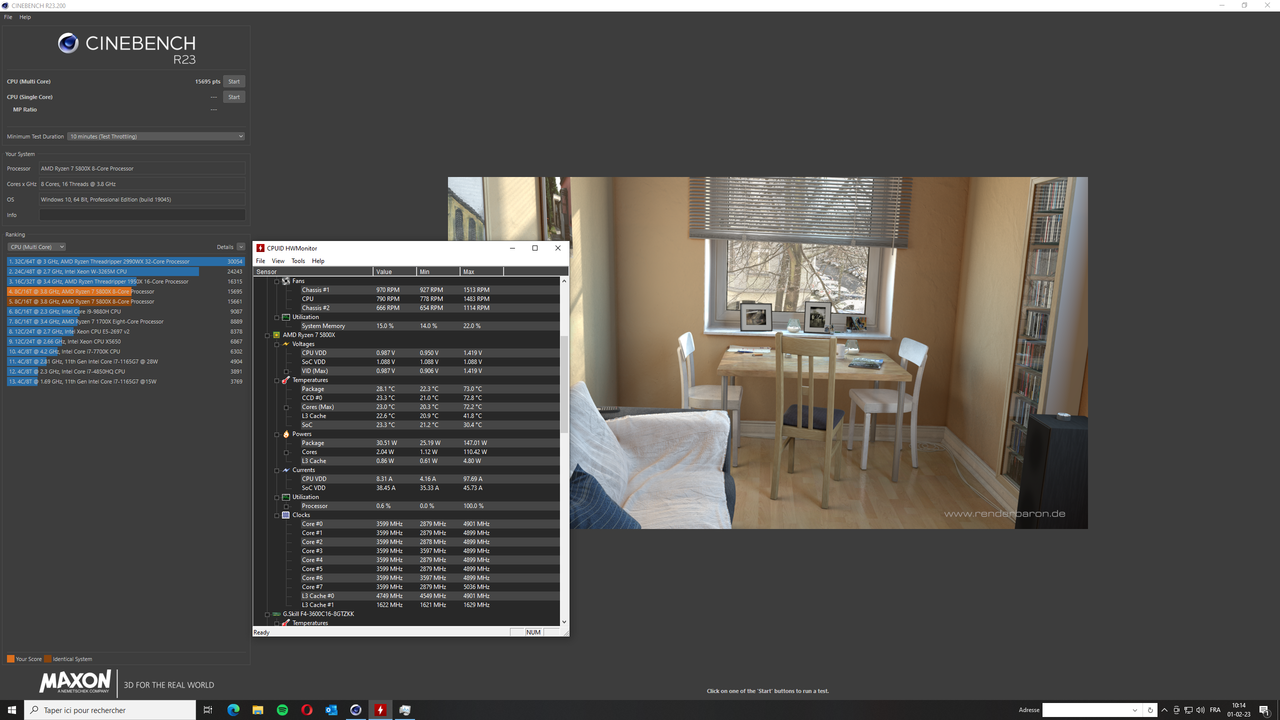Image resolution: width=1280 pixels, height=720 pixels.
Task: Click the G.Skill memory module icon
Action: coord(277,614)
